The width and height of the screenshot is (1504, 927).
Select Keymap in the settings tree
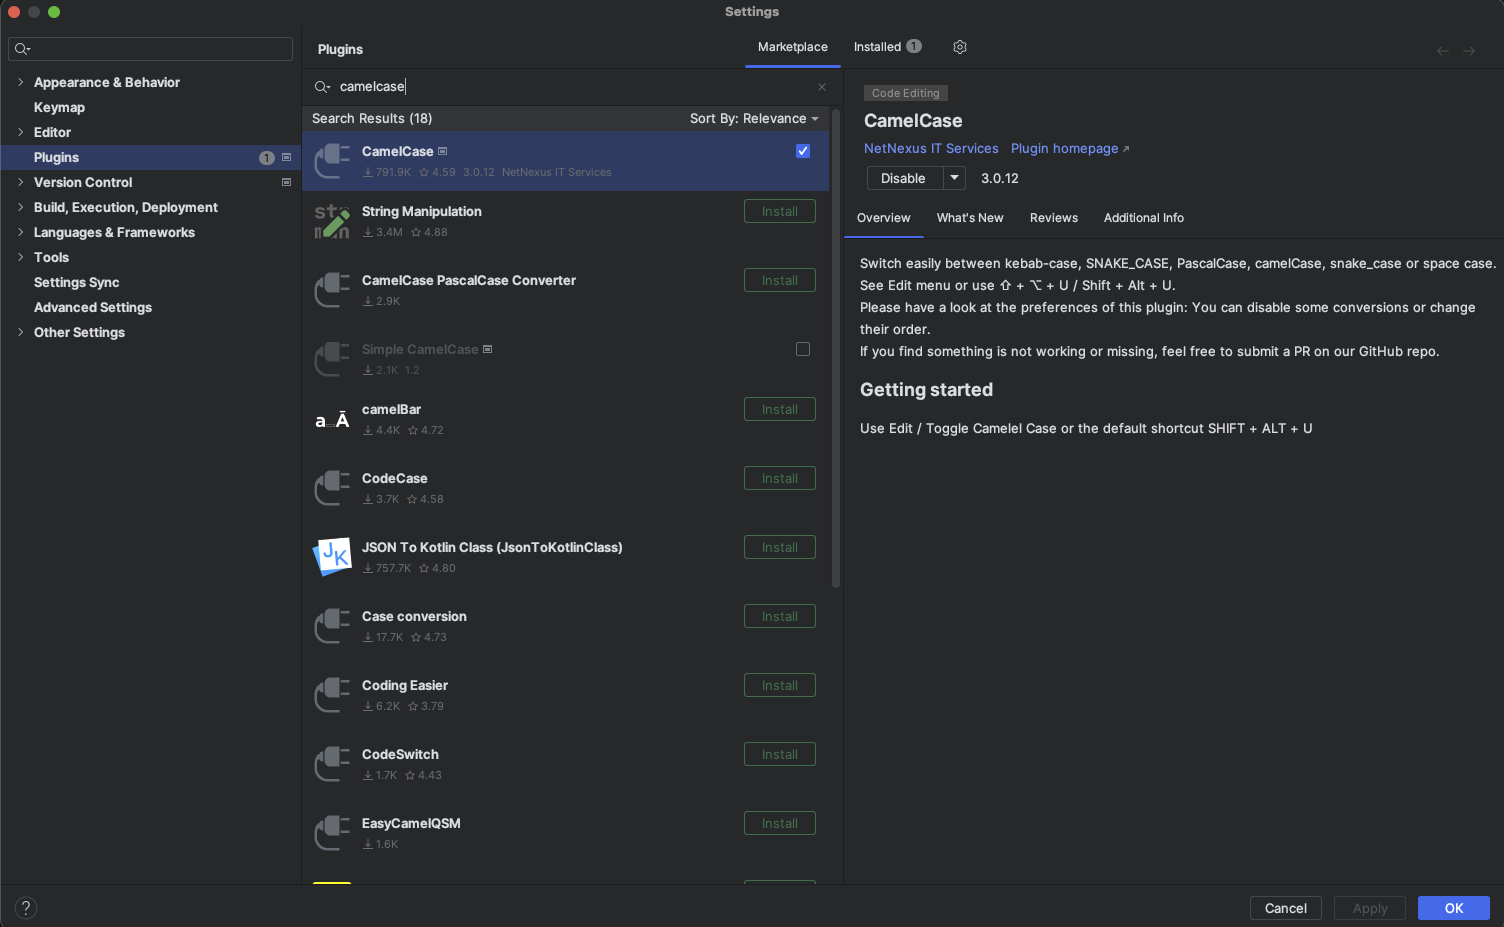coord(59,107)
